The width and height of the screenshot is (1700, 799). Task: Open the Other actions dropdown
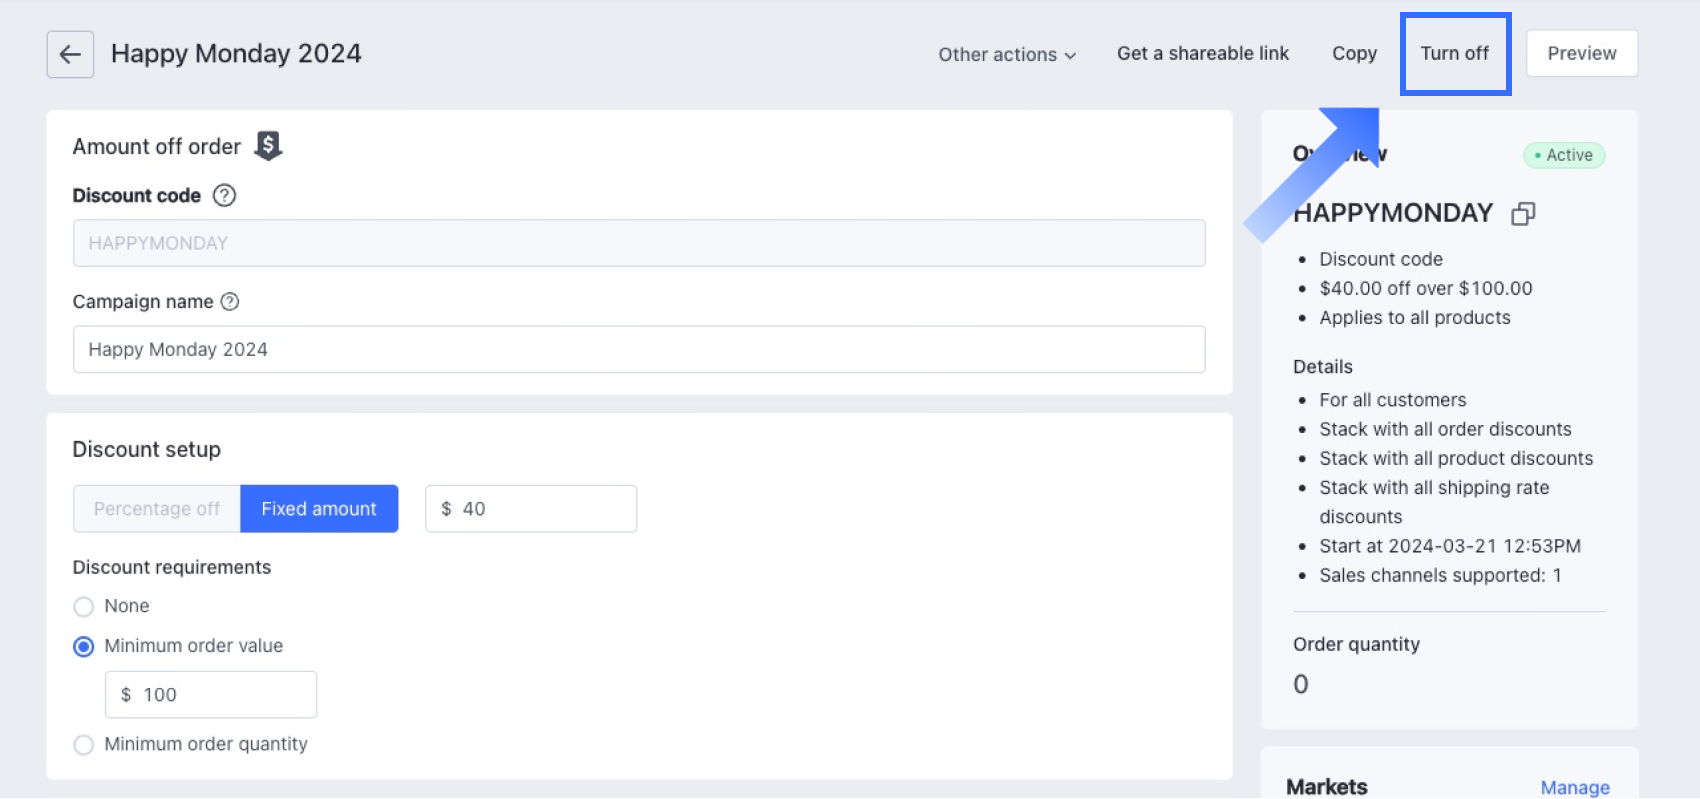1006,55
